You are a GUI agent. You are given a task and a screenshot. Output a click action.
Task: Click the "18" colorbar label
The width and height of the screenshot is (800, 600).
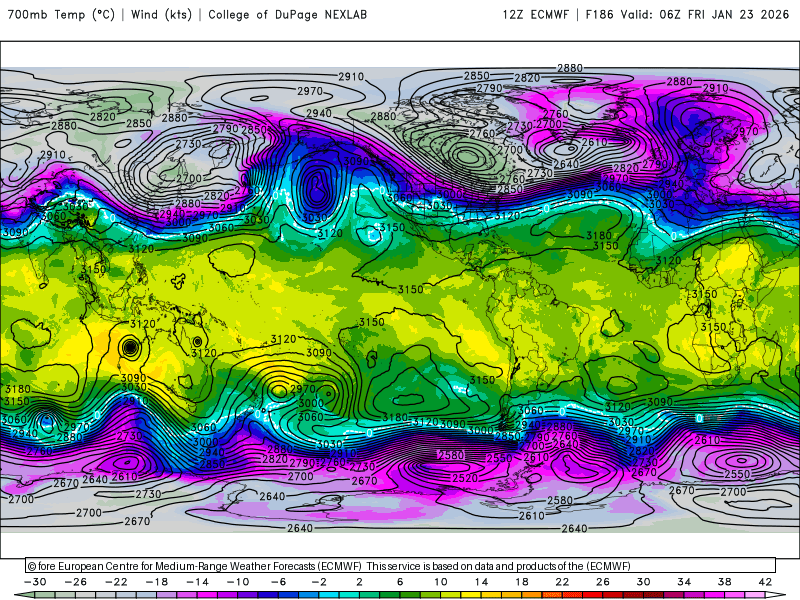(521, 582)
